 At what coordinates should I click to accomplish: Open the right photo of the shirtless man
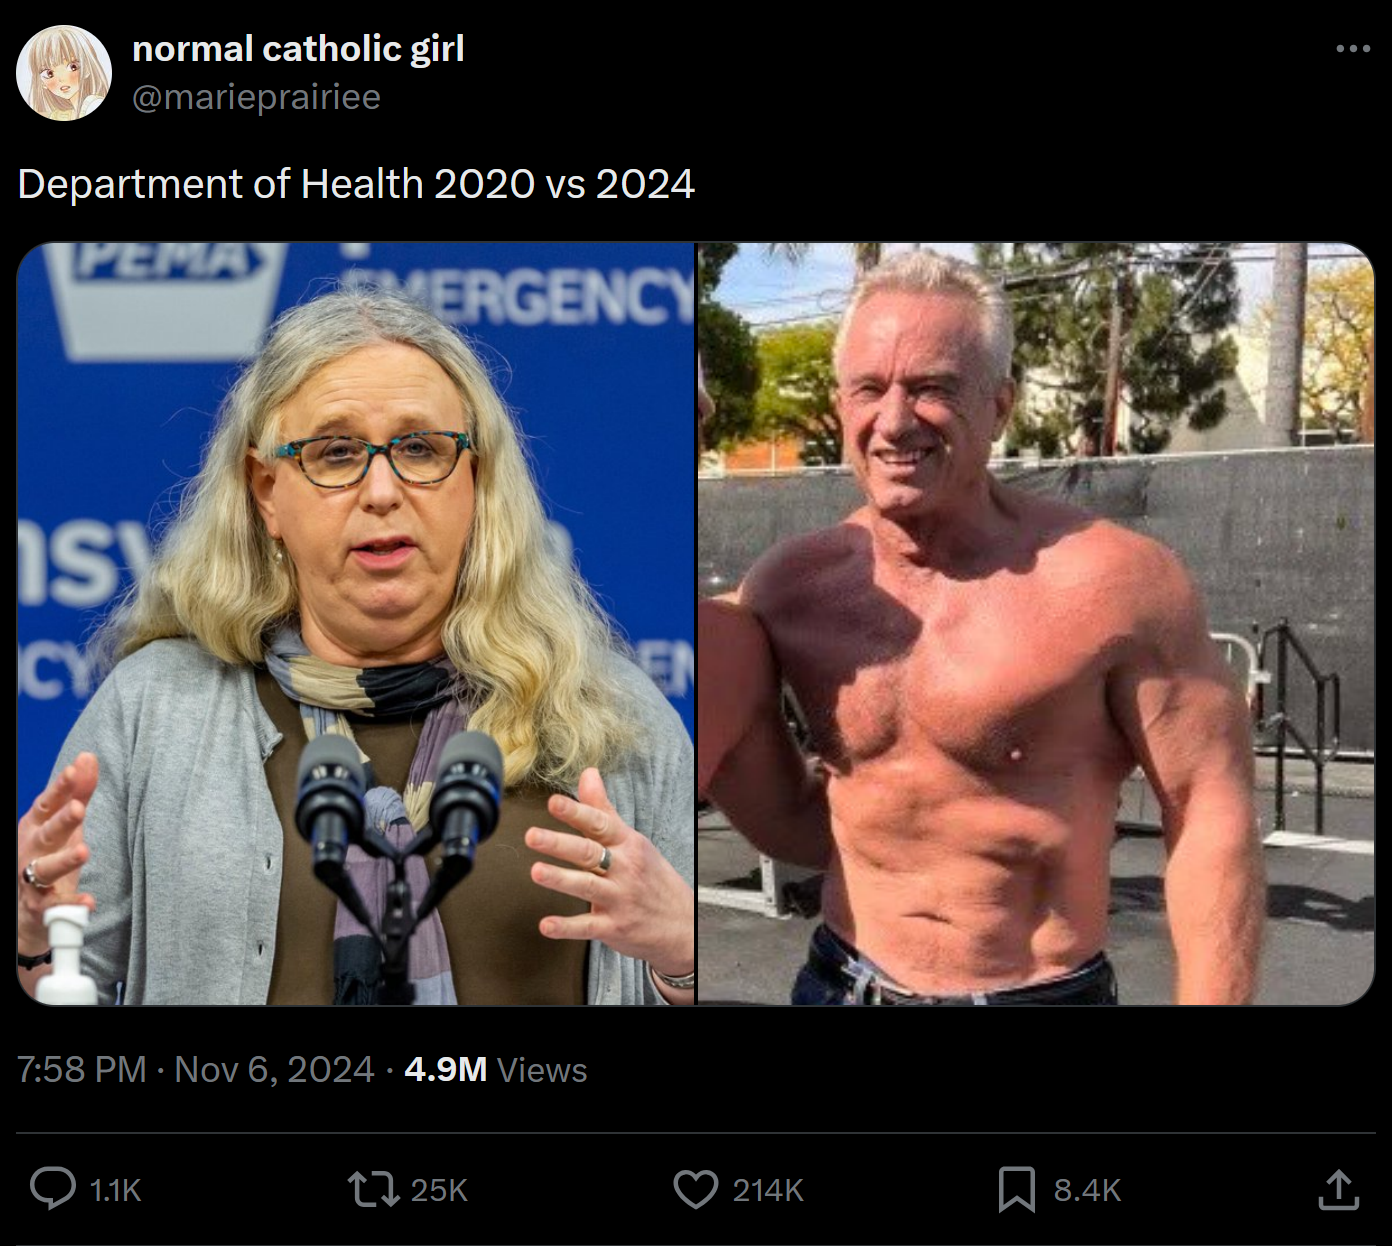pyautogui.click(x=1036, y=624)
